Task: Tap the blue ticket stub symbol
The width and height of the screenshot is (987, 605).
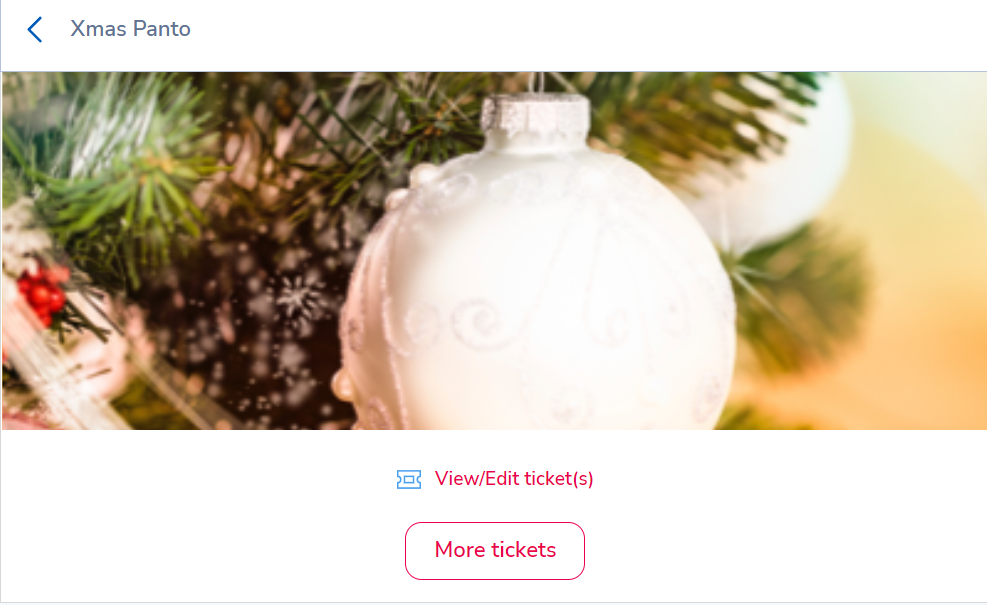Action: 409,480
